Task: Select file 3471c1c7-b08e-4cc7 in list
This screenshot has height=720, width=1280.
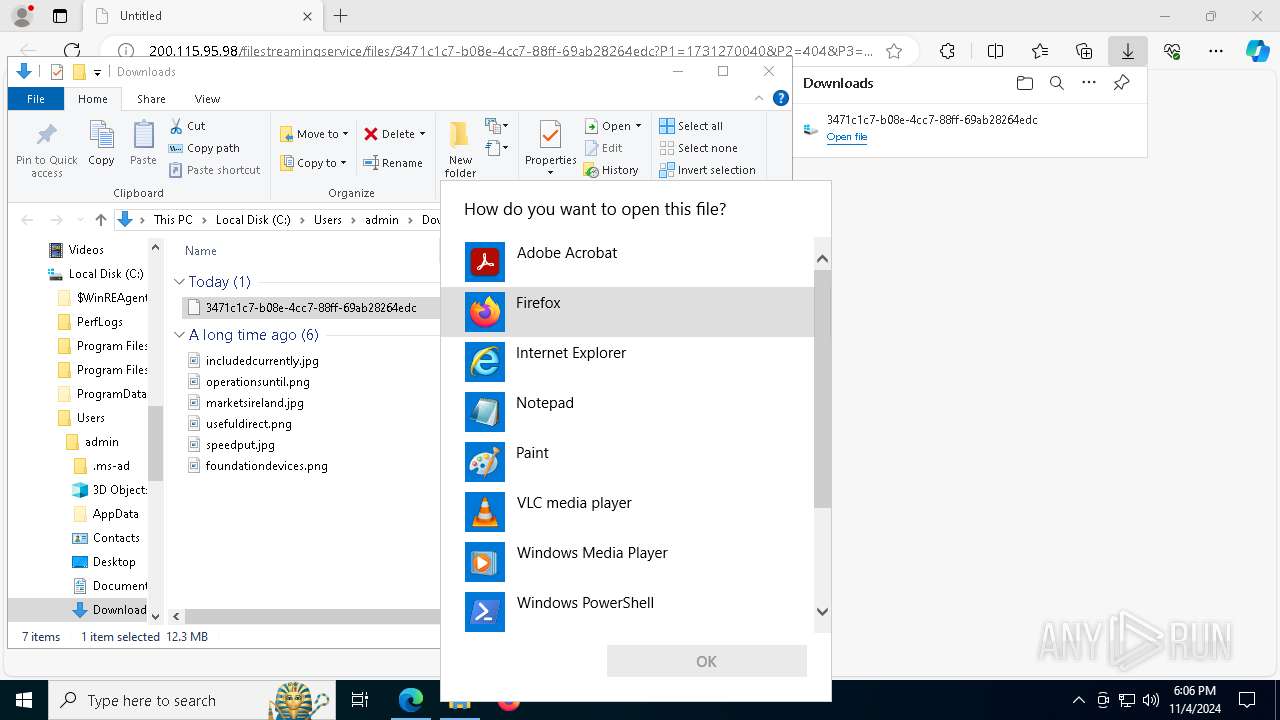Action: click(310, 308)
